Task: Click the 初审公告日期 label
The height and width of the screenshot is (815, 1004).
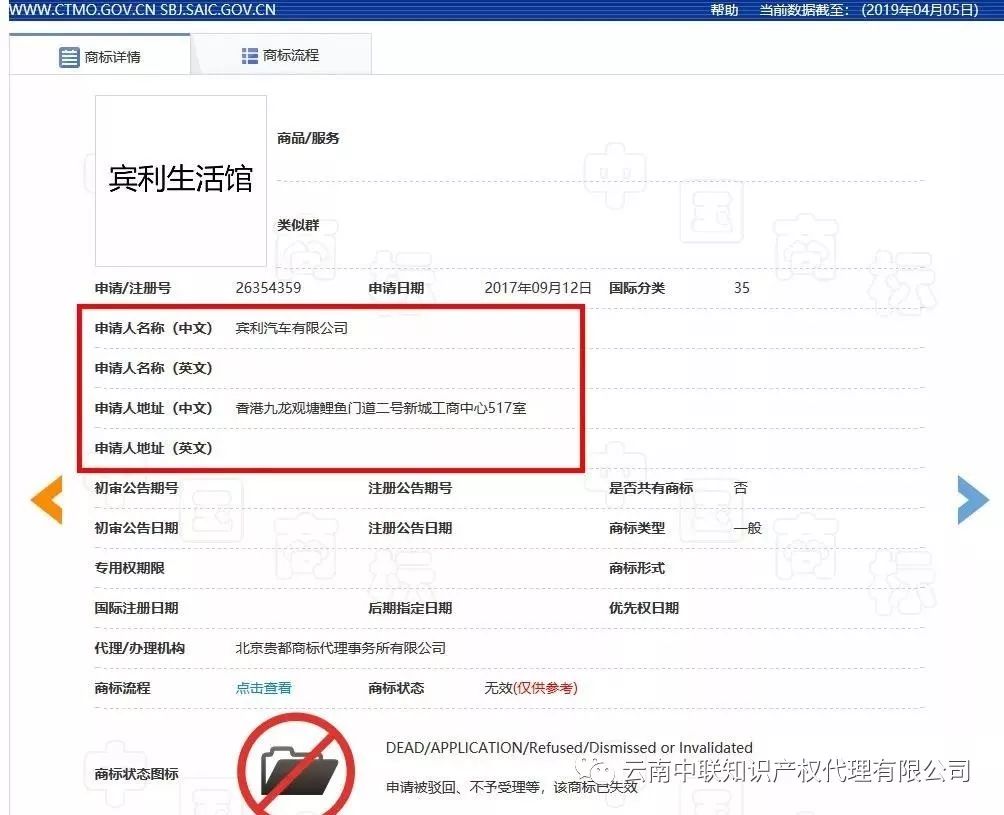Action: (x=136, y=528)
